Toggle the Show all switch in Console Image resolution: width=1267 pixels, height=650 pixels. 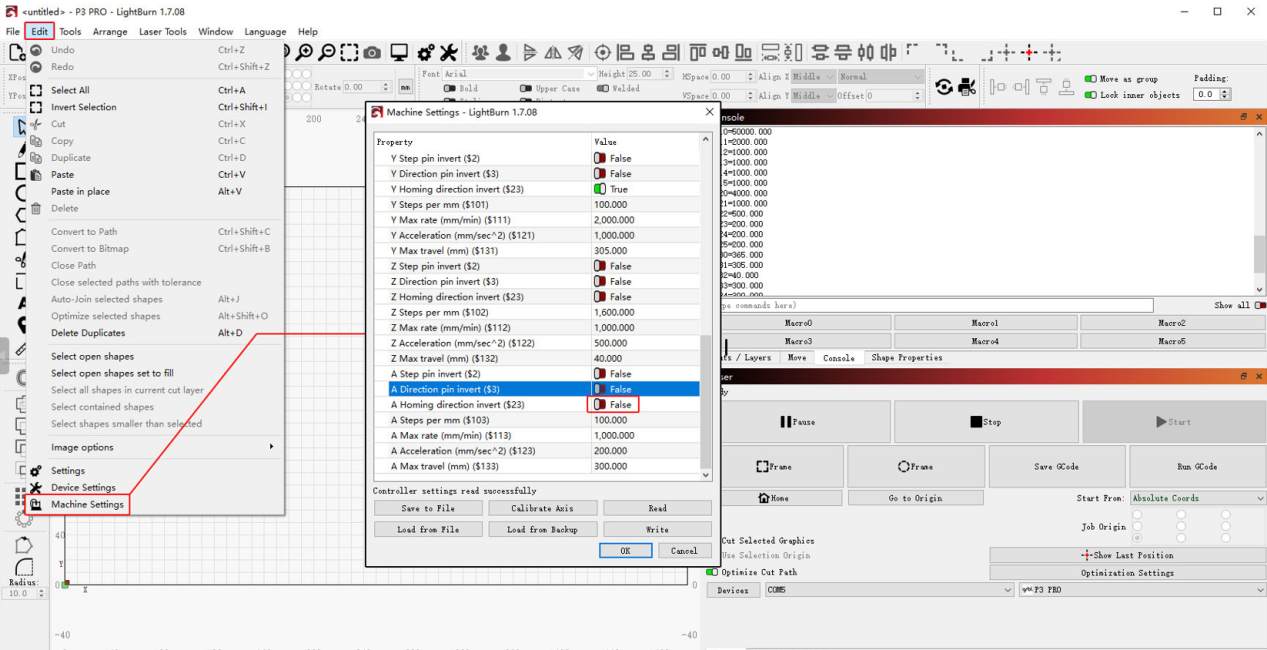1259,305
